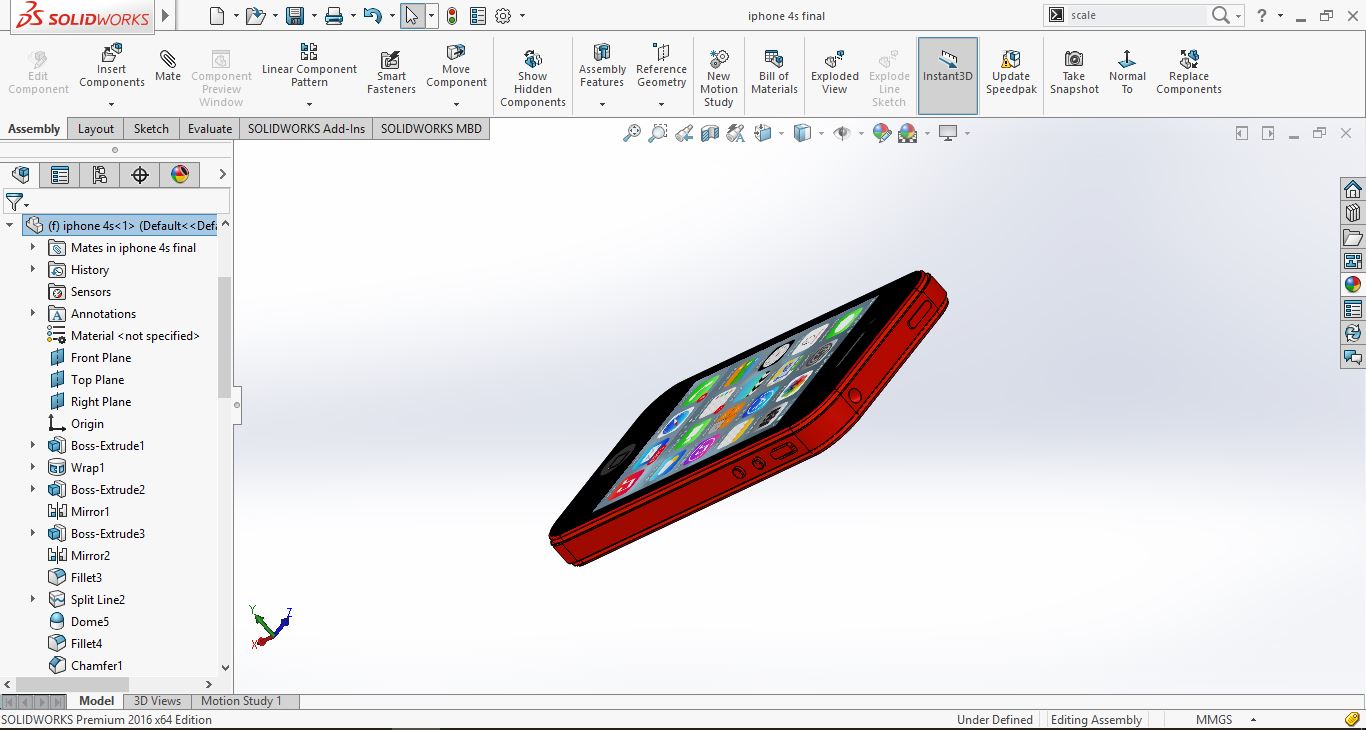This screenshot has width=1366, height=730.
Task: Expand the History folder
Action: pyautogui.click(x=33, y=269)
